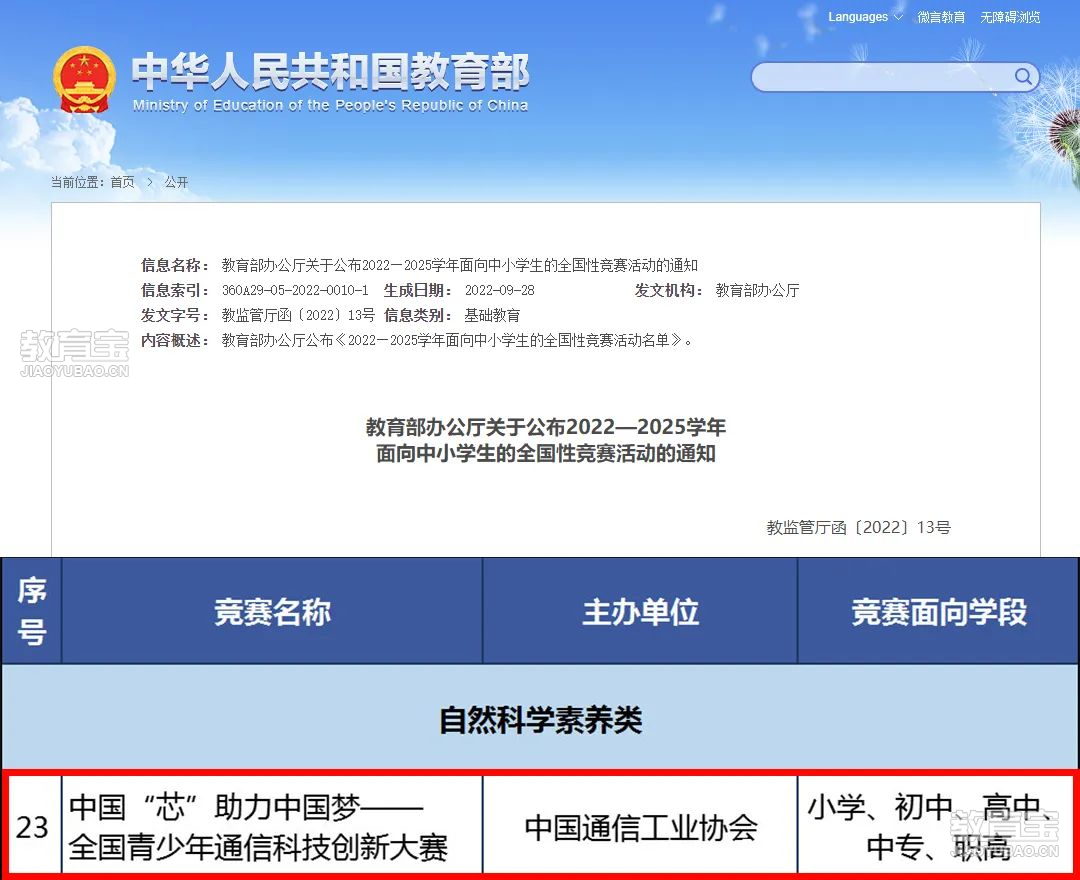This screenshot has width=1080, height=880.
Task: Click the bold article headline
Action: click(x=546, y=440)
